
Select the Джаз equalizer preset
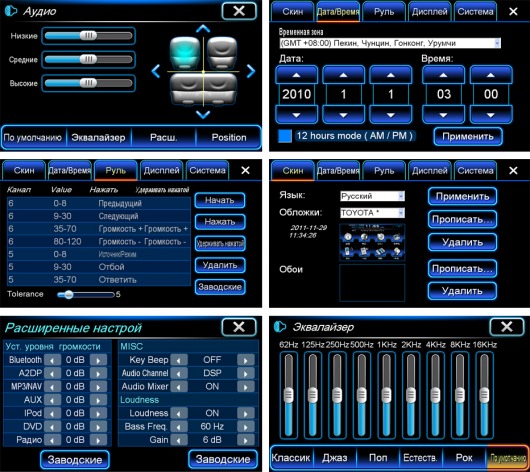click(x=335, y=458)
